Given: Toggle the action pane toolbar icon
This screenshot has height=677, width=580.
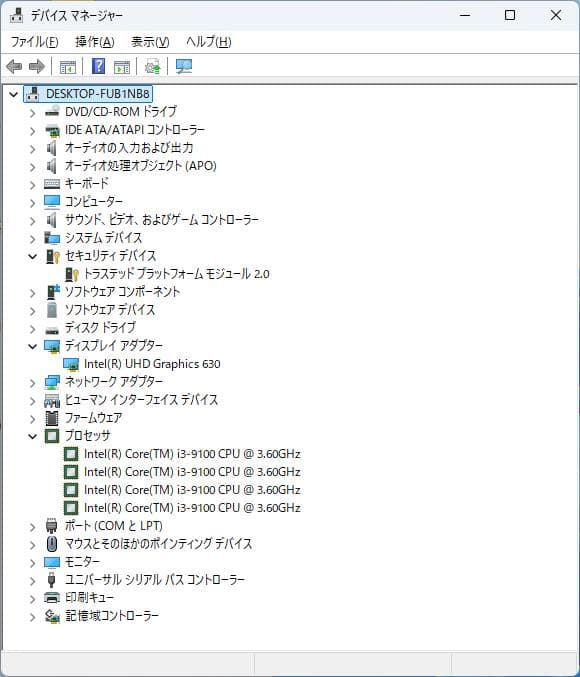Looking at the screenshot, I should click(x=122, y=67).
